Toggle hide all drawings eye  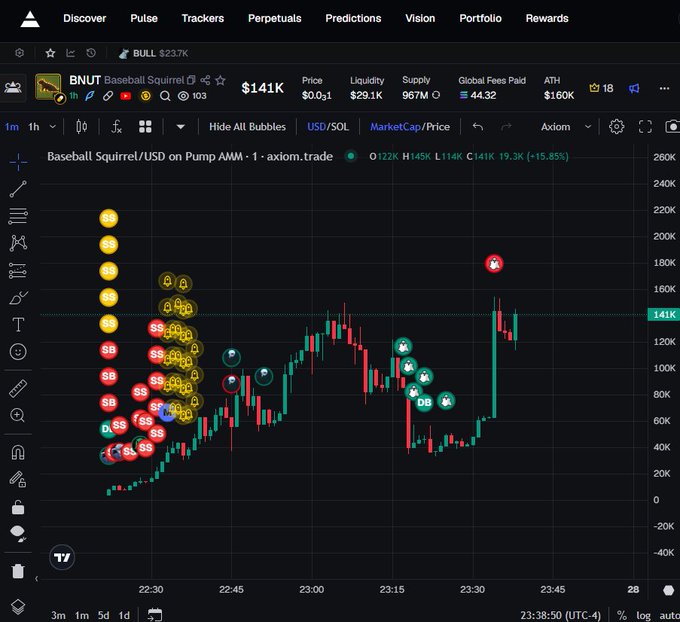click(x=18, y=533)
